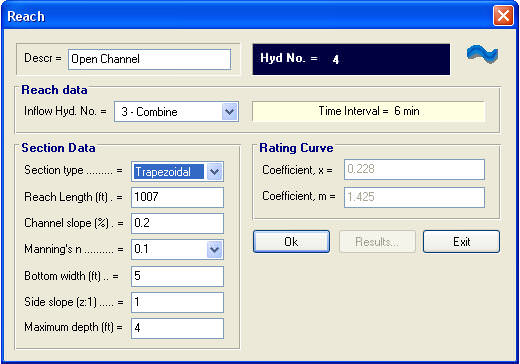Click the Maximum depth input field

(177, 328)
